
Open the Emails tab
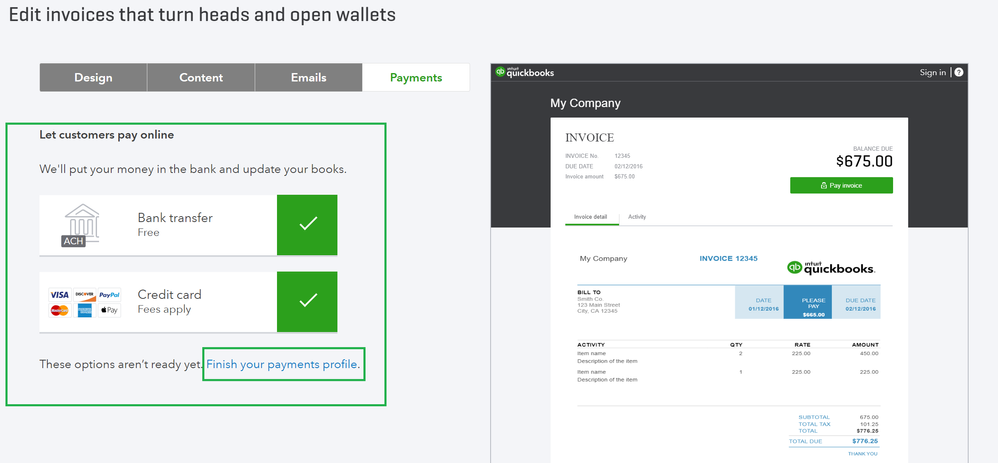[x=309, y=78]
